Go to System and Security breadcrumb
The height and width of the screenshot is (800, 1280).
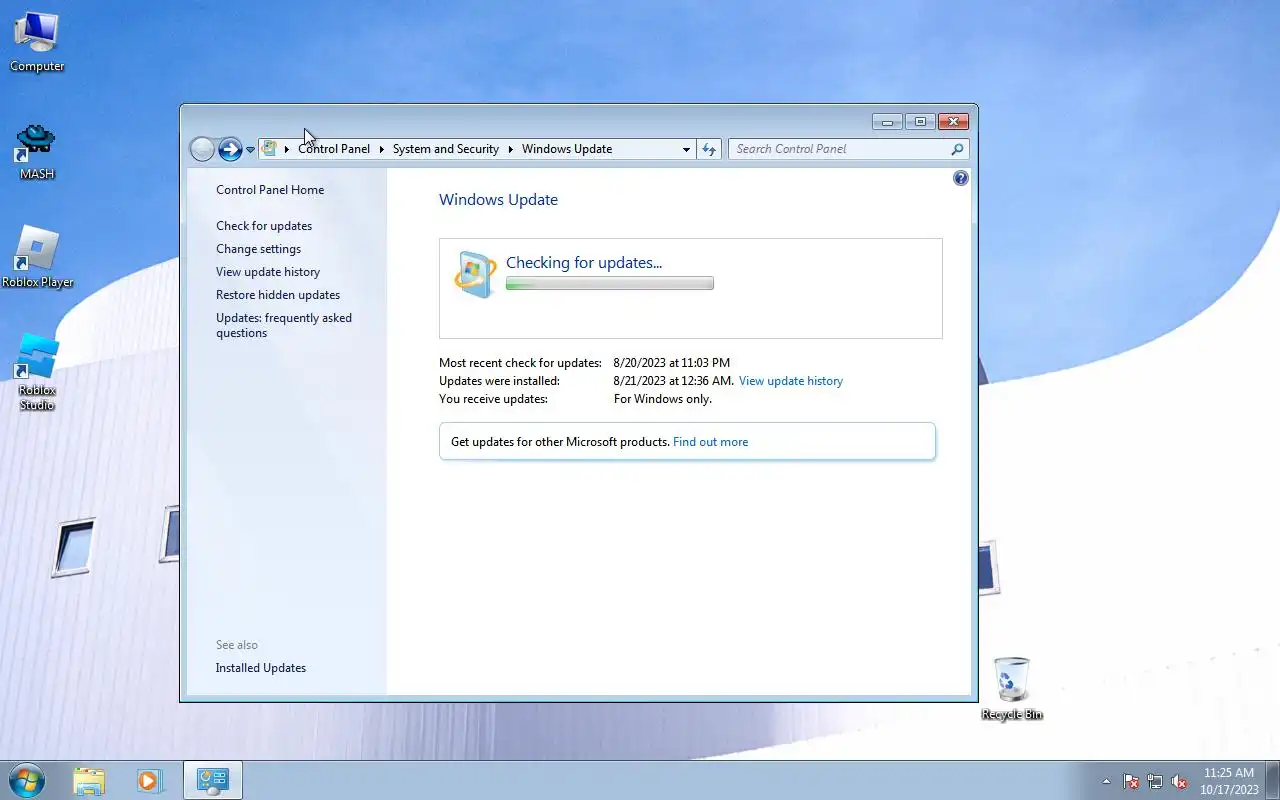(x=446, y=149)
